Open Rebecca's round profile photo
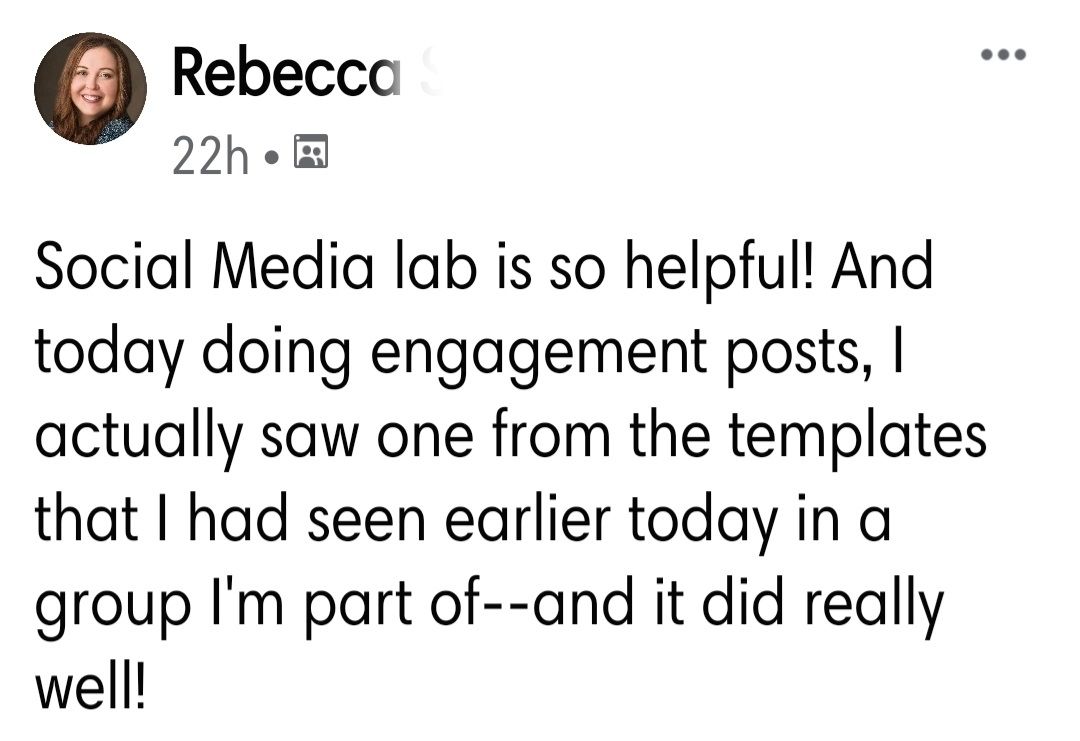The image size is (1080, 741). click(90, 89)
